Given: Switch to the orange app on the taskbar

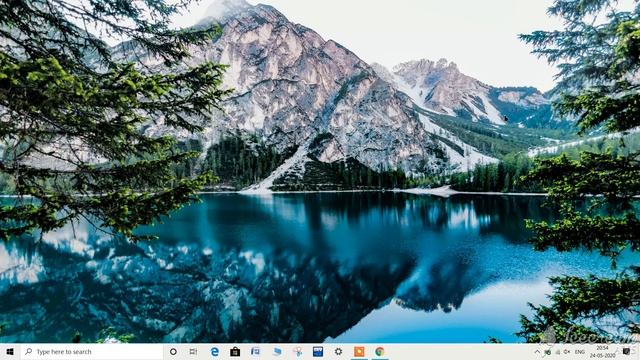Looking at the screenshot, I should [x=359, y=351].
